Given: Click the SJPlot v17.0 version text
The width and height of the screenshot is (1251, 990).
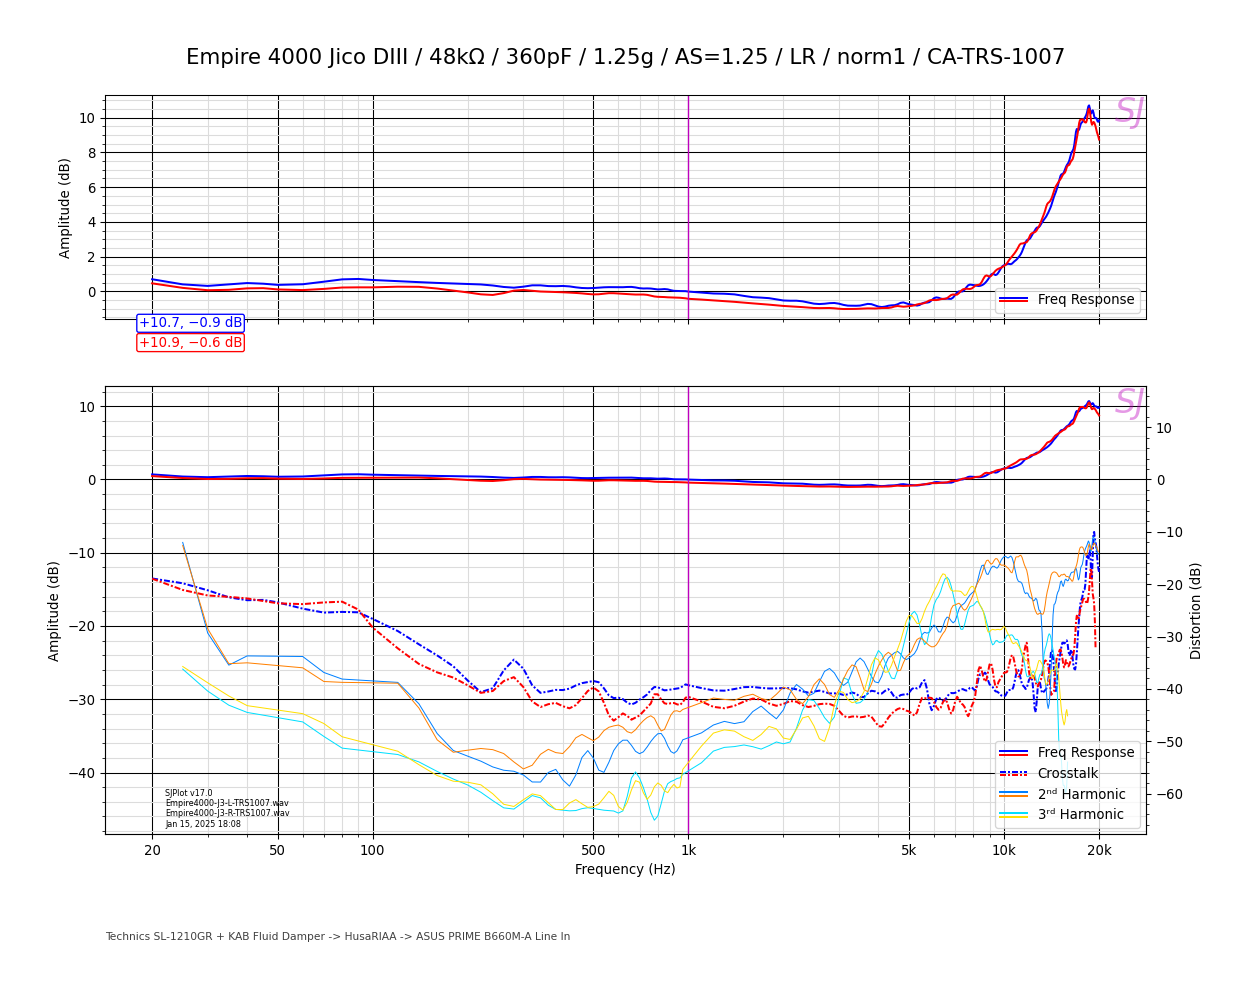Looking at the screenshot, I should click(189, 793).
